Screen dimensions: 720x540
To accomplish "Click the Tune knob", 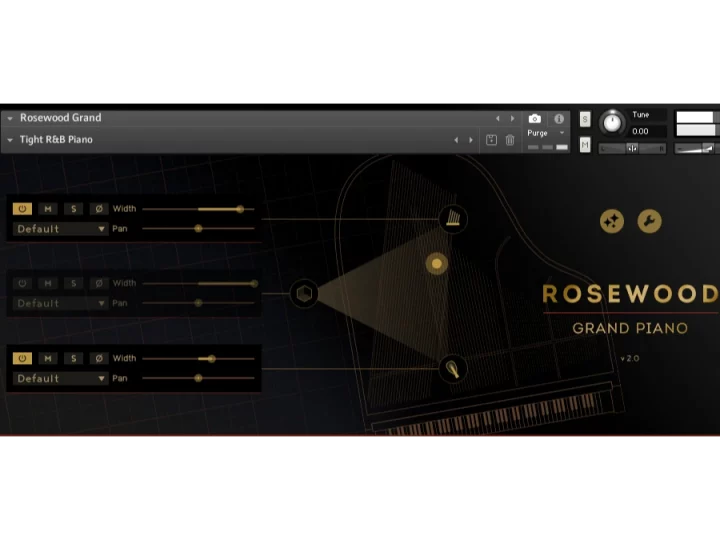I will coord(611,123).
